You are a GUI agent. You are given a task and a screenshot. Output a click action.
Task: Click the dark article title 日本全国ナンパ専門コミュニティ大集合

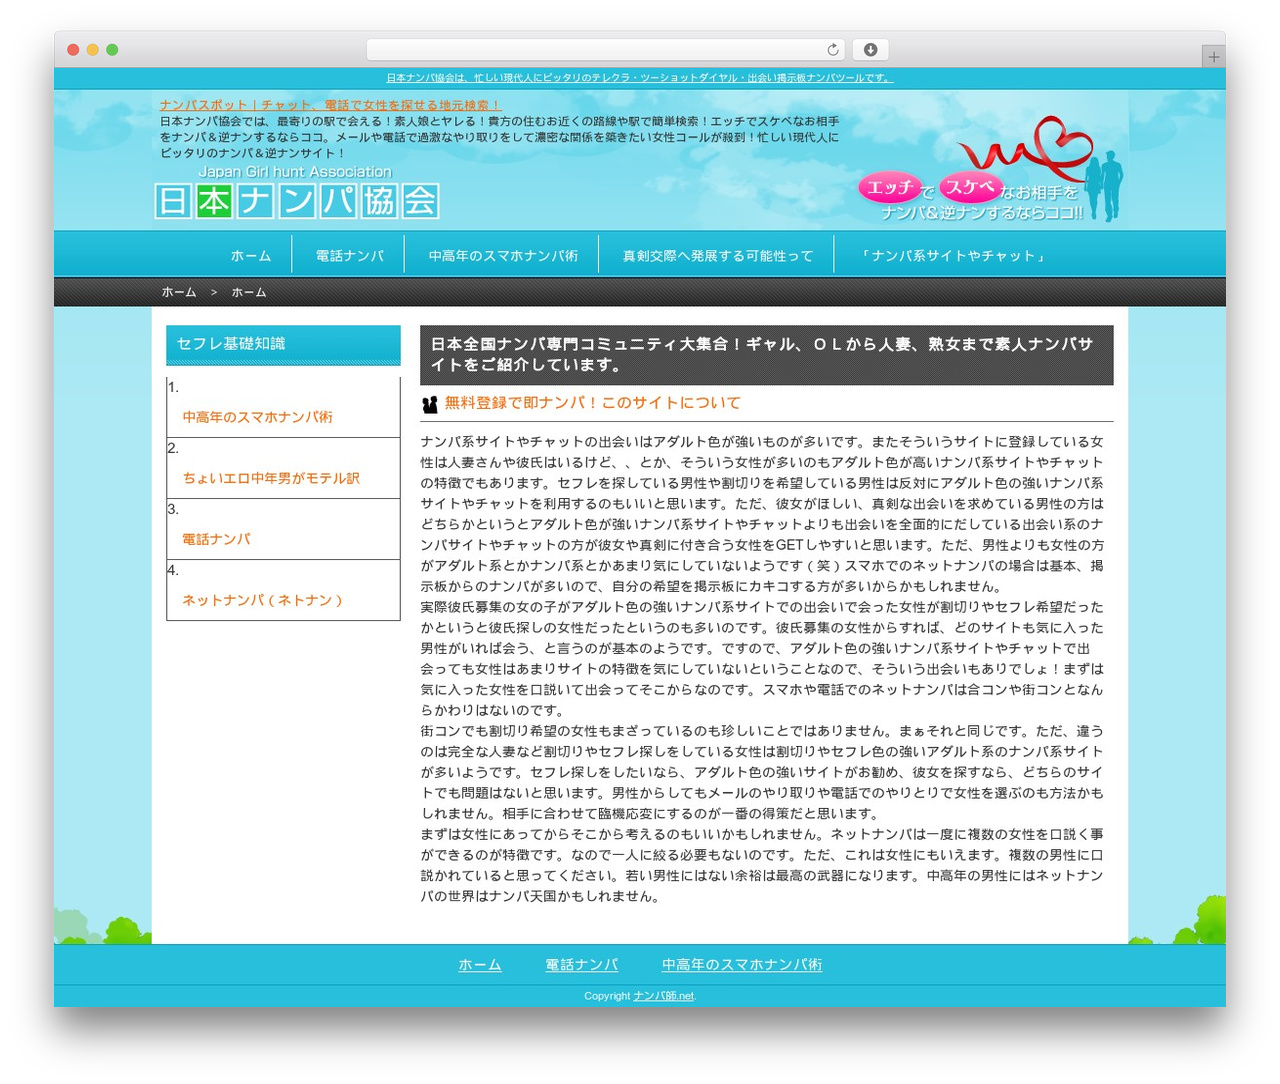pos(767,355)
